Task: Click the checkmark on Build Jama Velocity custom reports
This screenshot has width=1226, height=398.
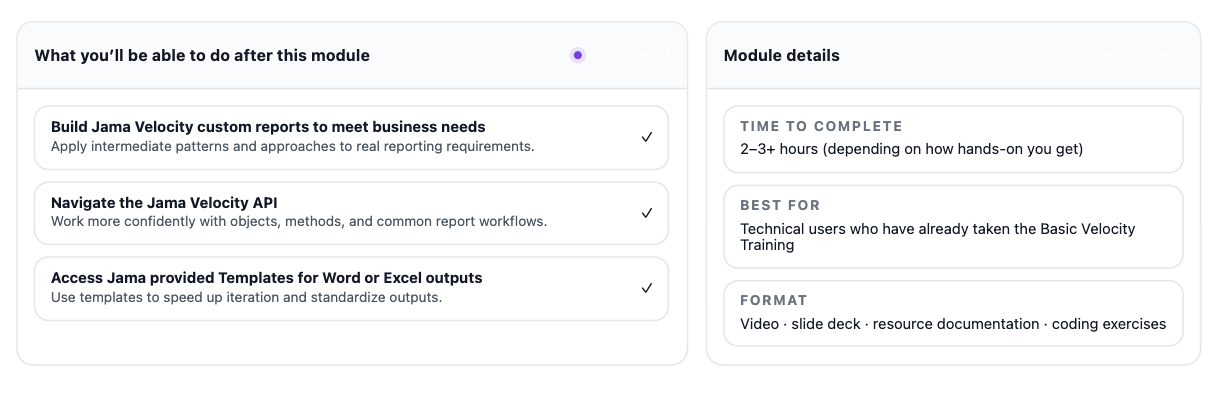Action: pyautogui.click(x=647, y=137)
